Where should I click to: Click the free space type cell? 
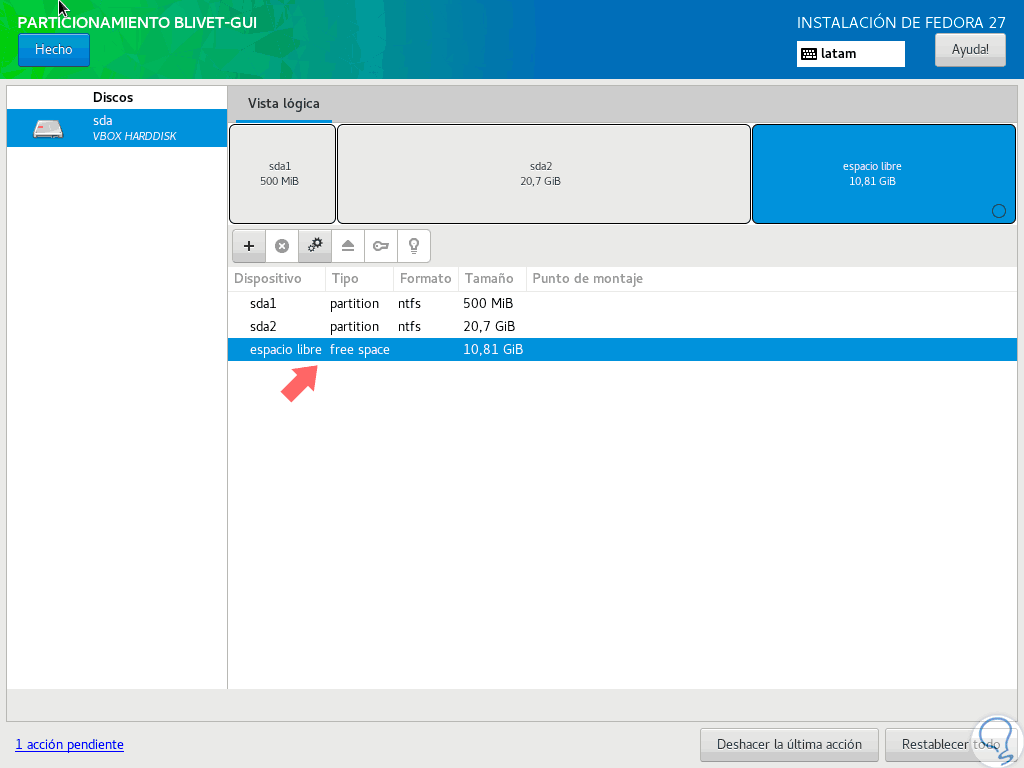pos(359,350)
